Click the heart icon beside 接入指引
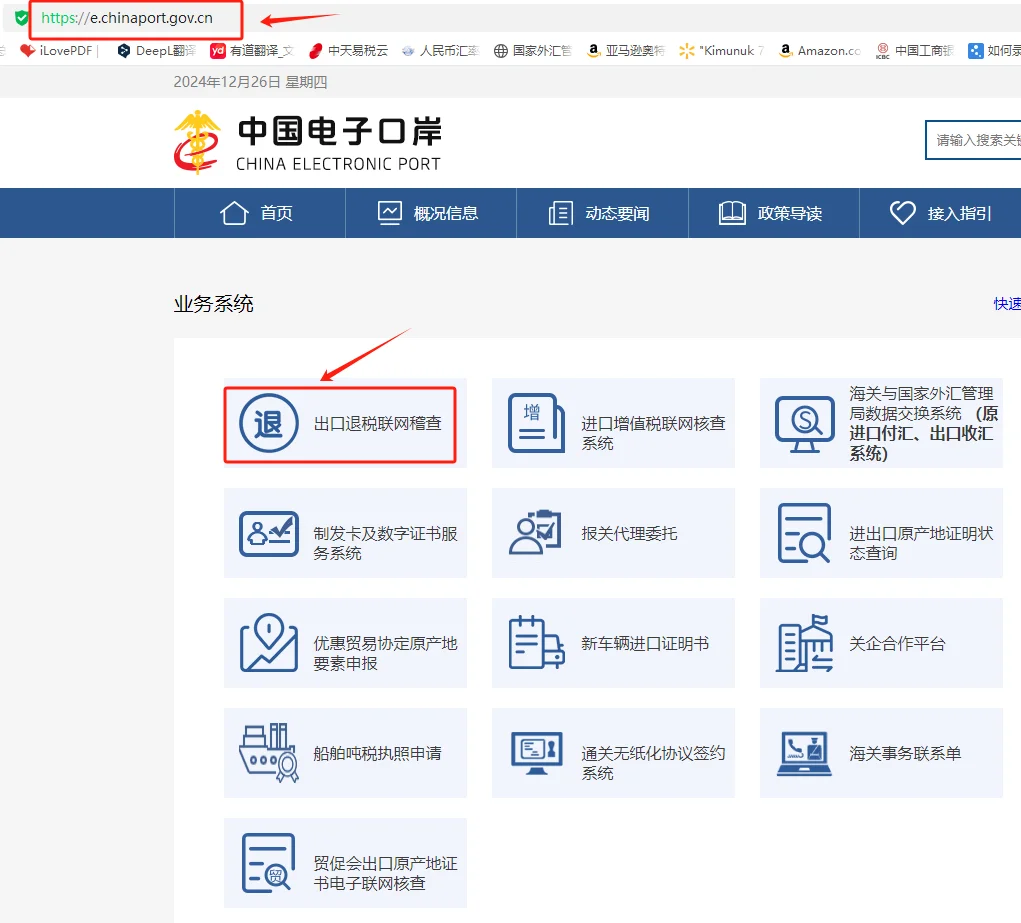Viewport: 1021px width, 923px height. [902, 212]
